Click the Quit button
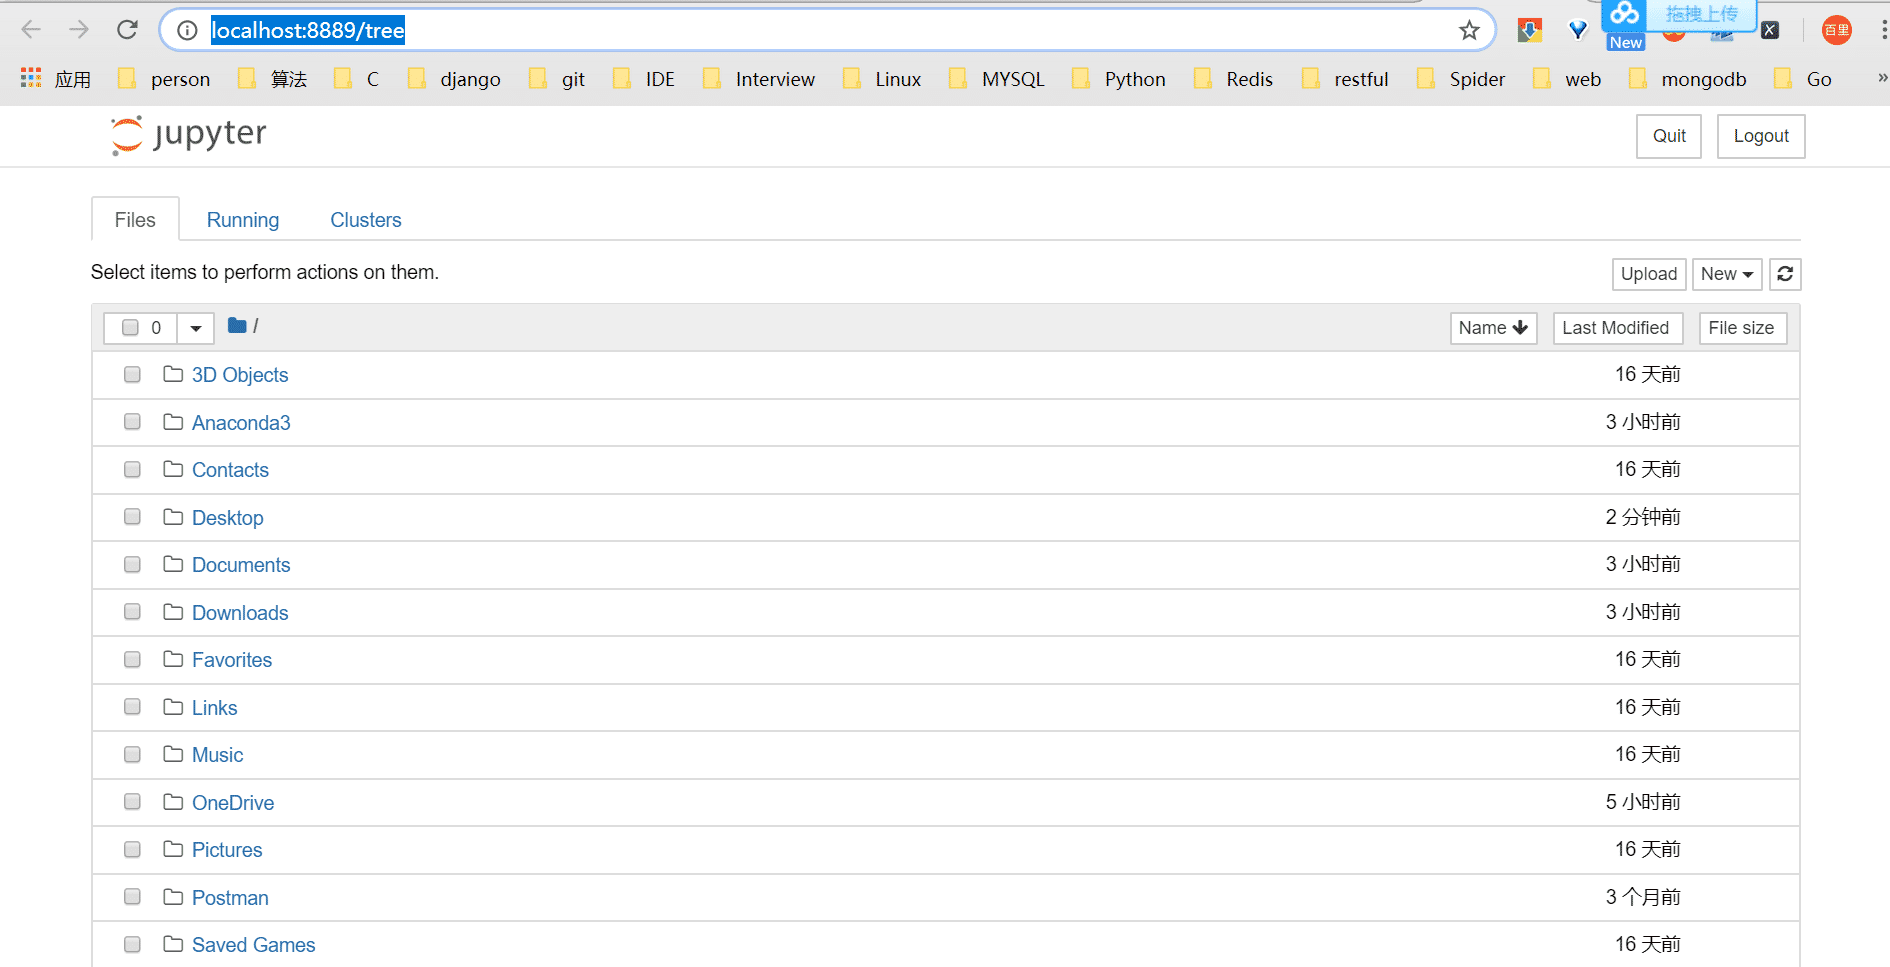 point(1669,136)
